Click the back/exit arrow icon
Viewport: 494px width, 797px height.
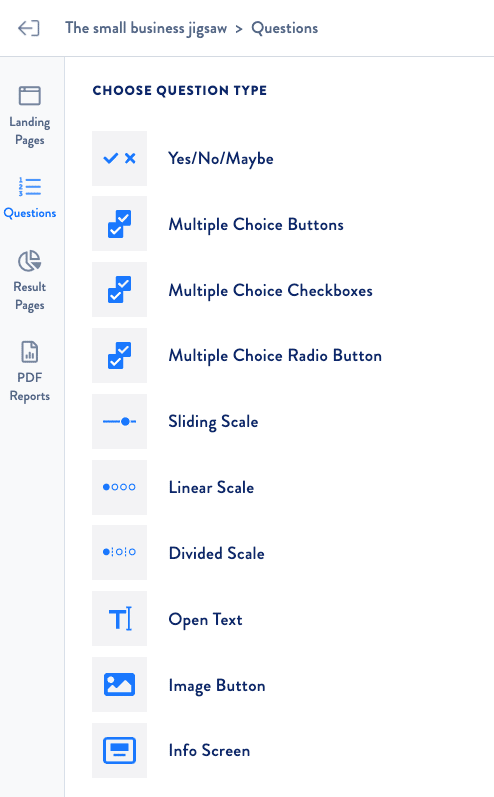point(28,28)
